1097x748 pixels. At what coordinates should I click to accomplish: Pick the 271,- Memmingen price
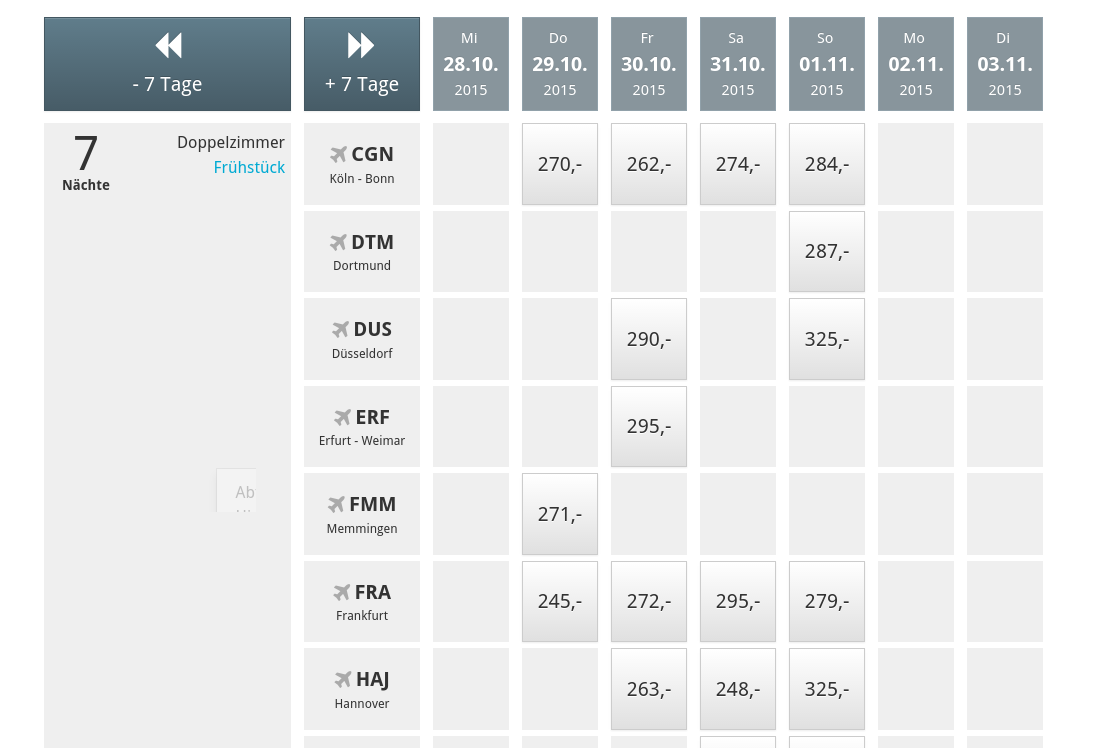pos(560,514)
